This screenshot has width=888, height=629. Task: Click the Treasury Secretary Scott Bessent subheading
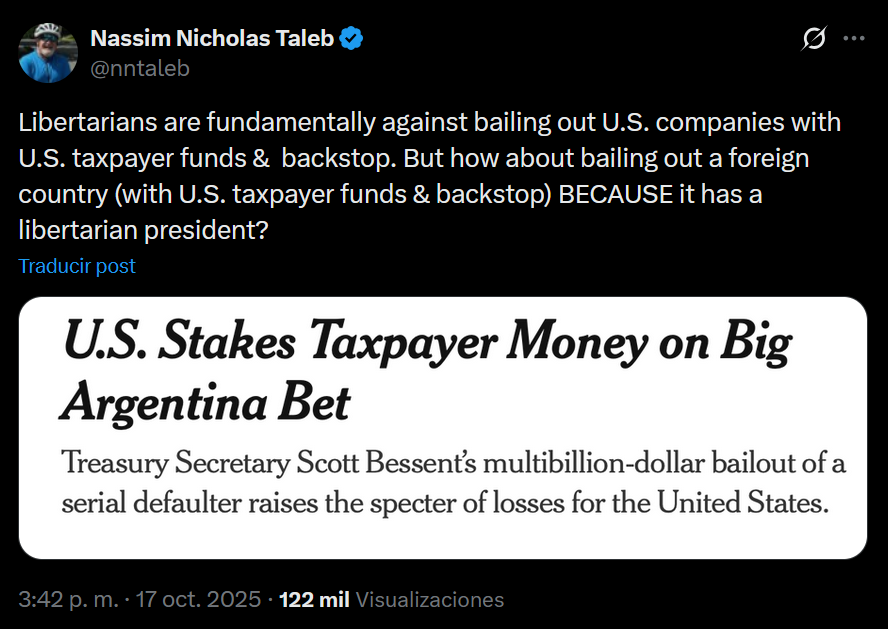pos(453,464)
